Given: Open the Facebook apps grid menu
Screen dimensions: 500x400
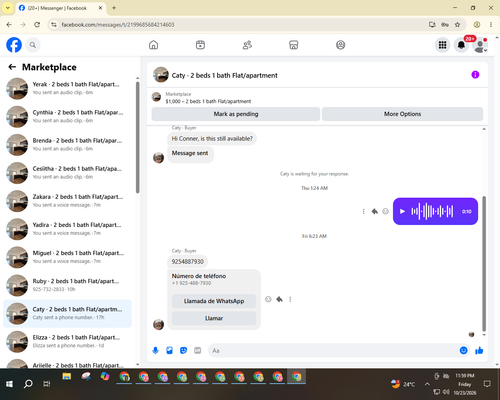Looking at the screenshot, I should pyautogui.click(x=442, y=45).
